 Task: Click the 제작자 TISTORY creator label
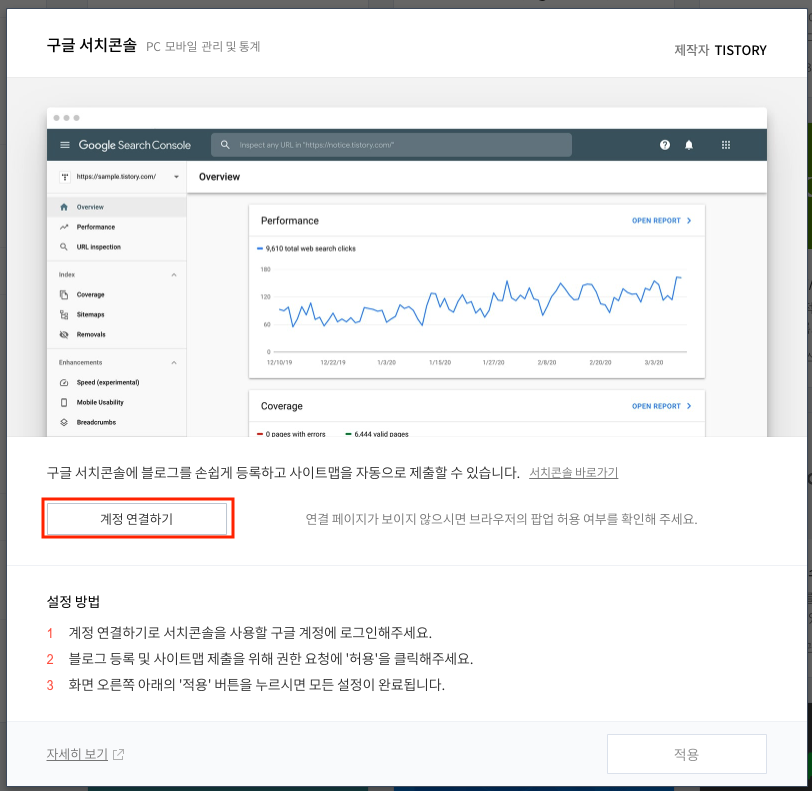(720, 50)
